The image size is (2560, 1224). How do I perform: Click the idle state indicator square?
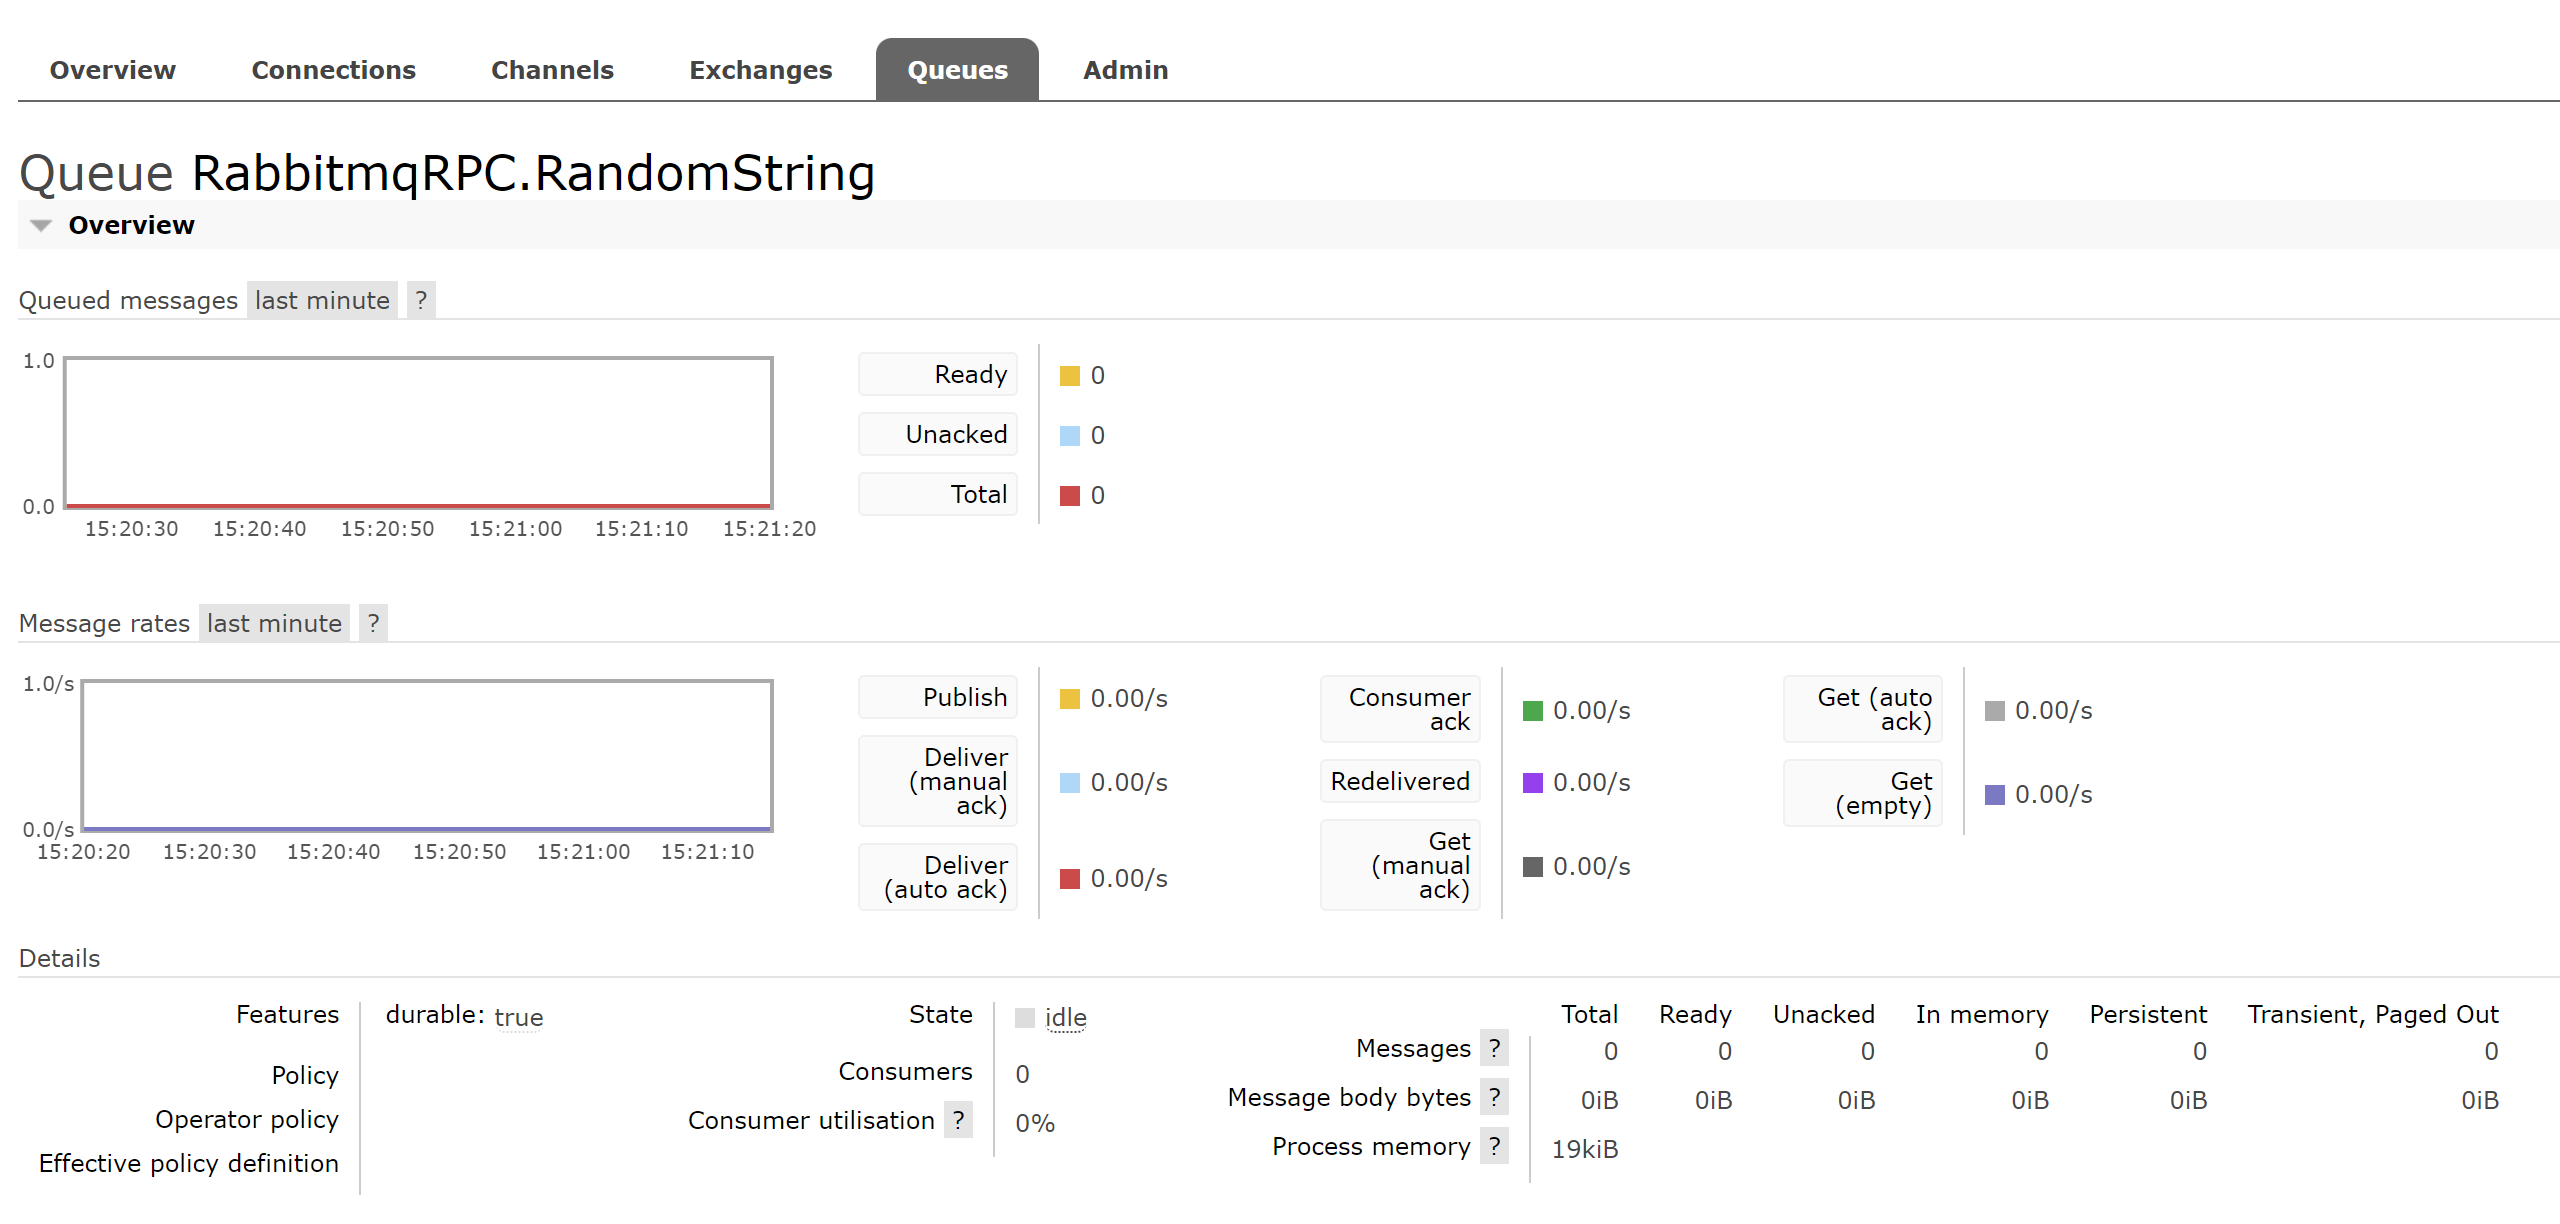tap(1024, 1018)
